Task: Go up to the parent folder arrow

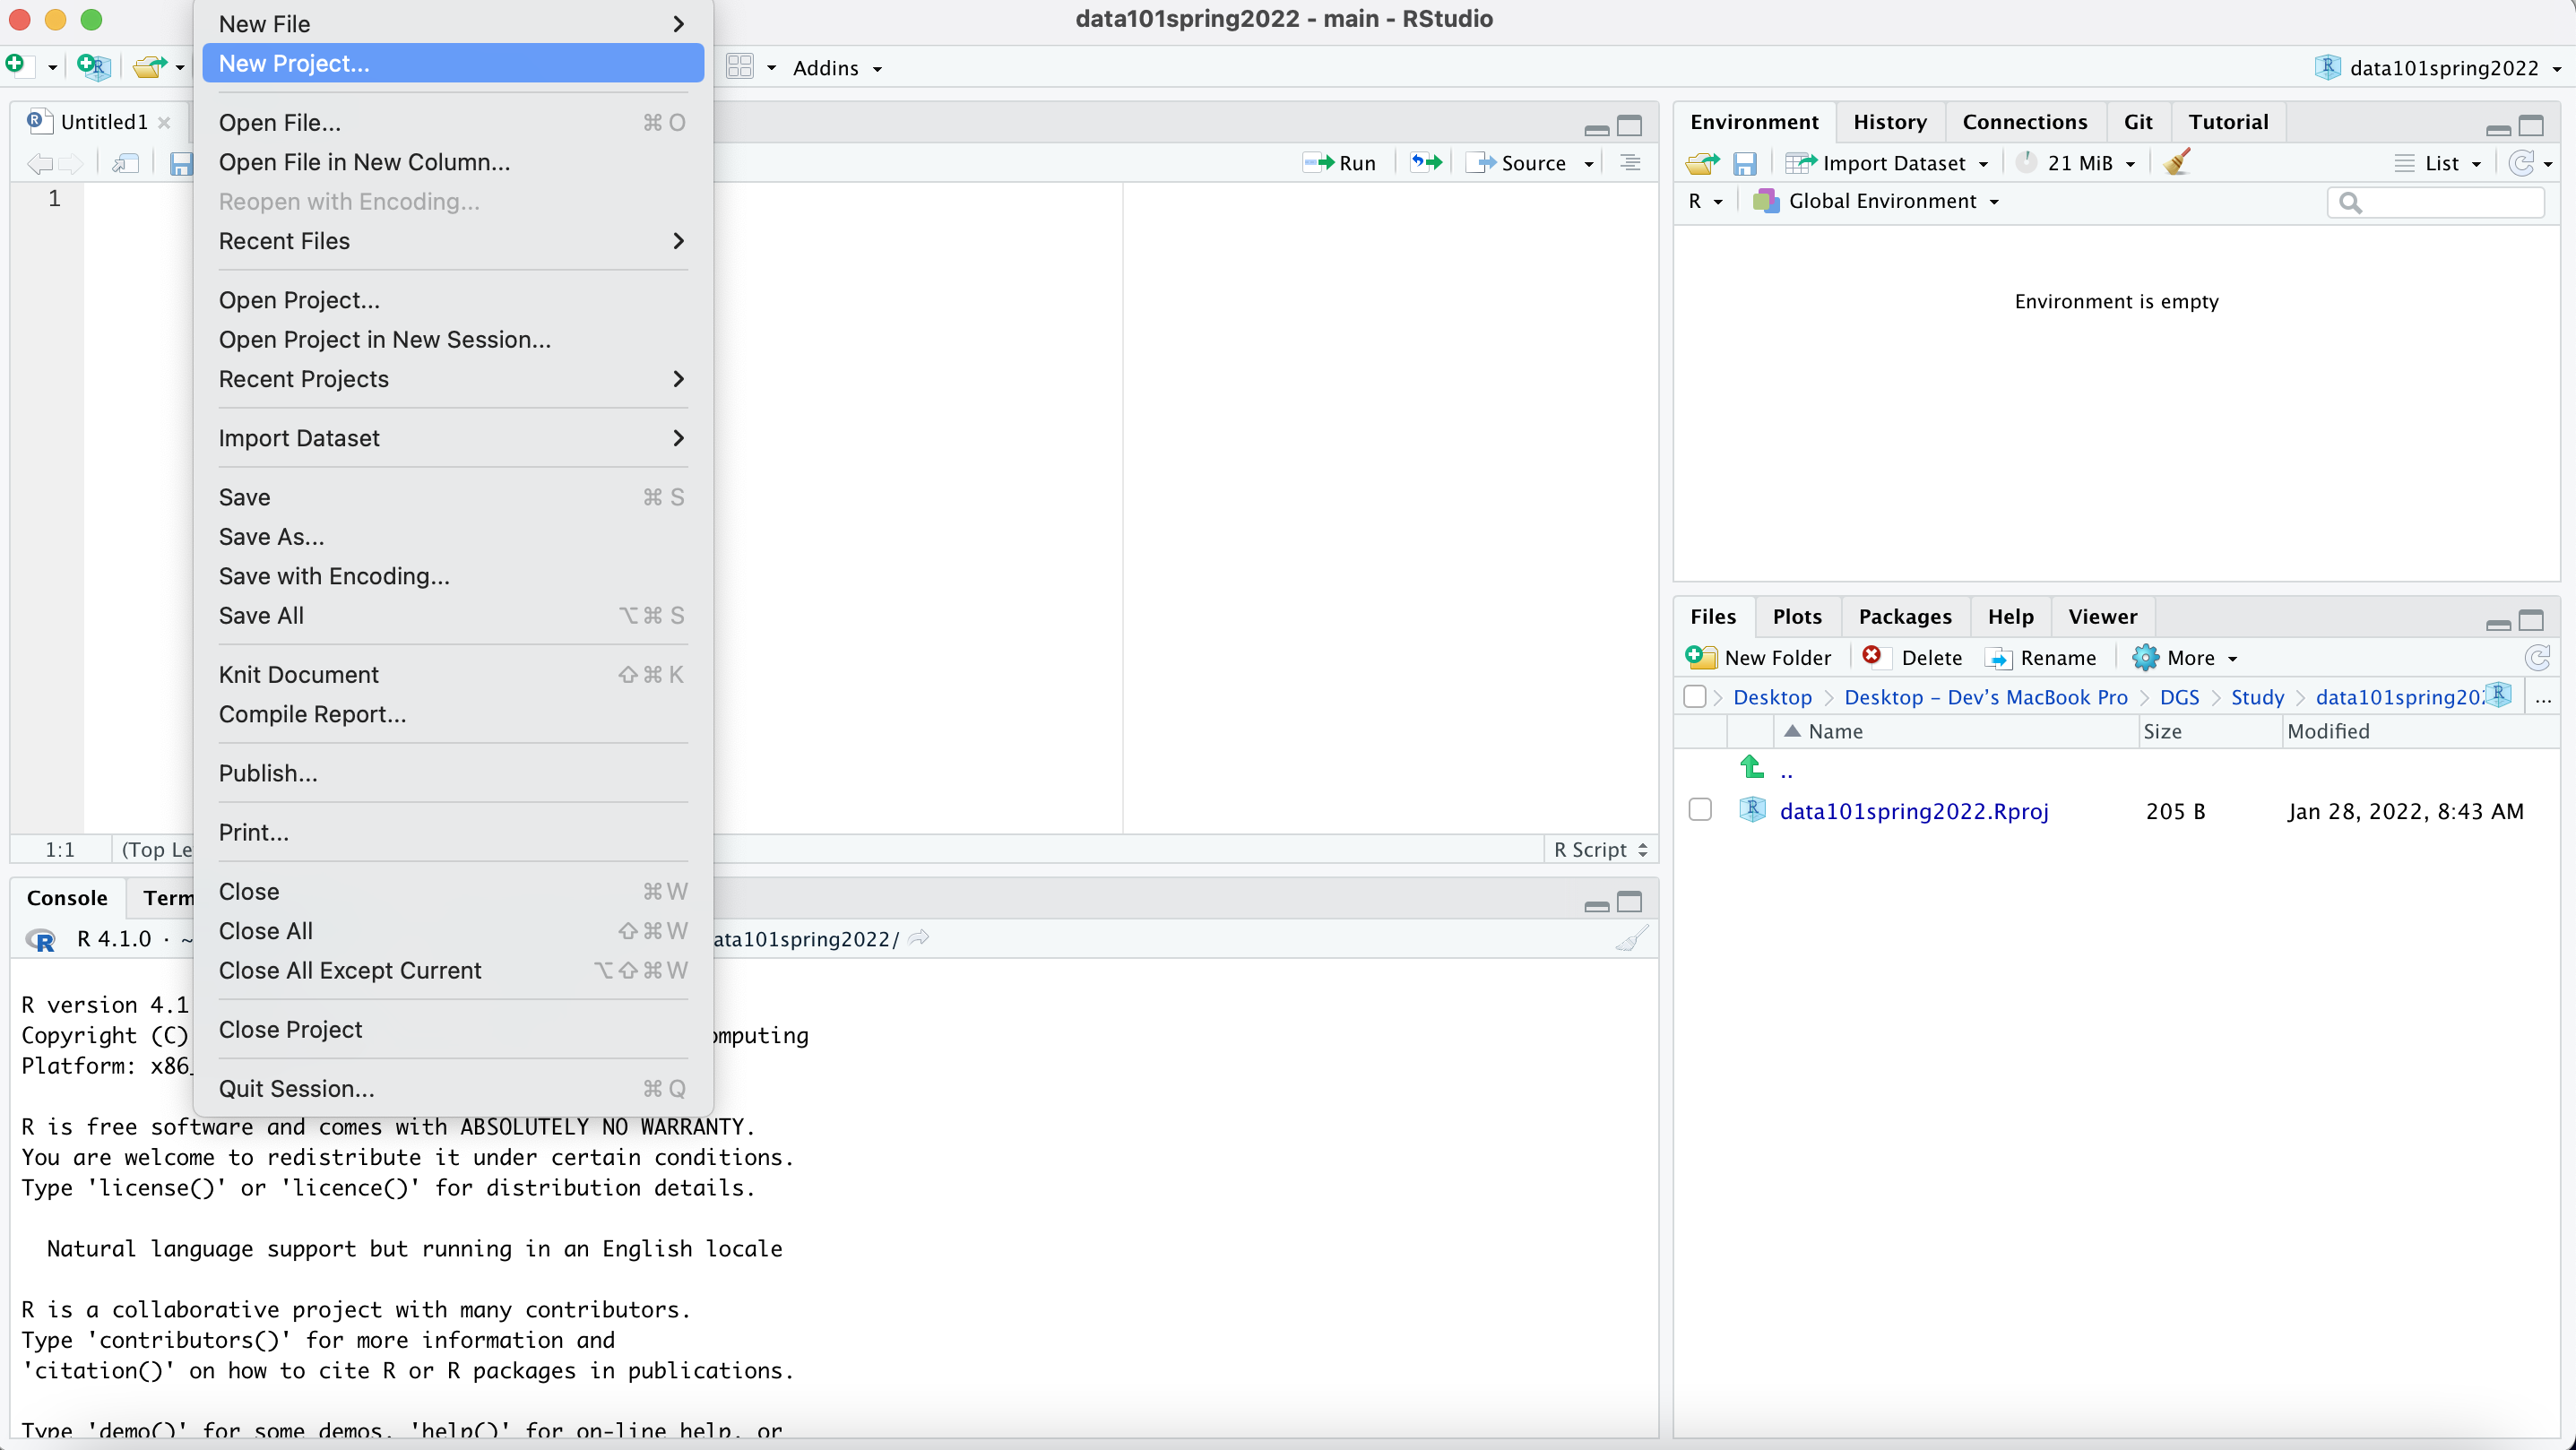Action: pos(1752,768)
